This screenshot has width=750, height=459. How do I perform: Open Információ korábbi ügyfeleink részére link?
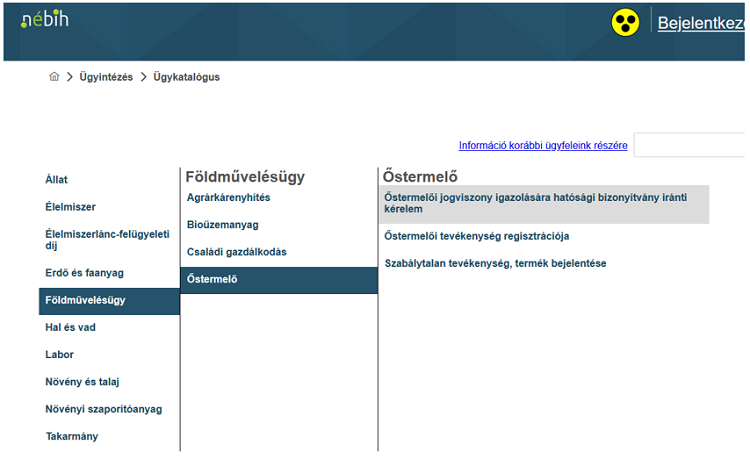click(x=543, y=145)
